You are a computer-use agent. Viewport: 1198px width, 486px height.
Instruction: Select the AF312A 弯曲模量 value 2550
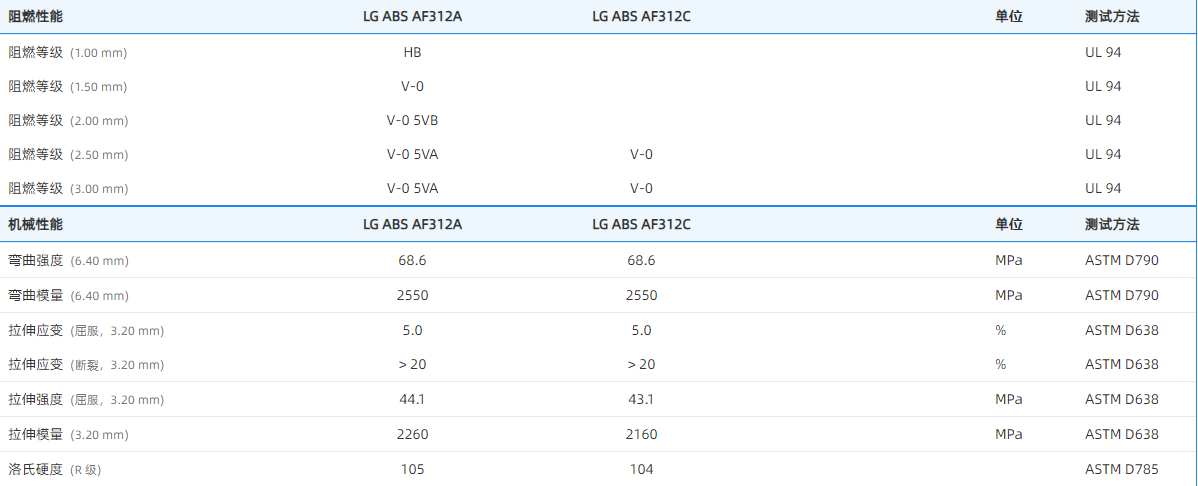coord(412,296)
